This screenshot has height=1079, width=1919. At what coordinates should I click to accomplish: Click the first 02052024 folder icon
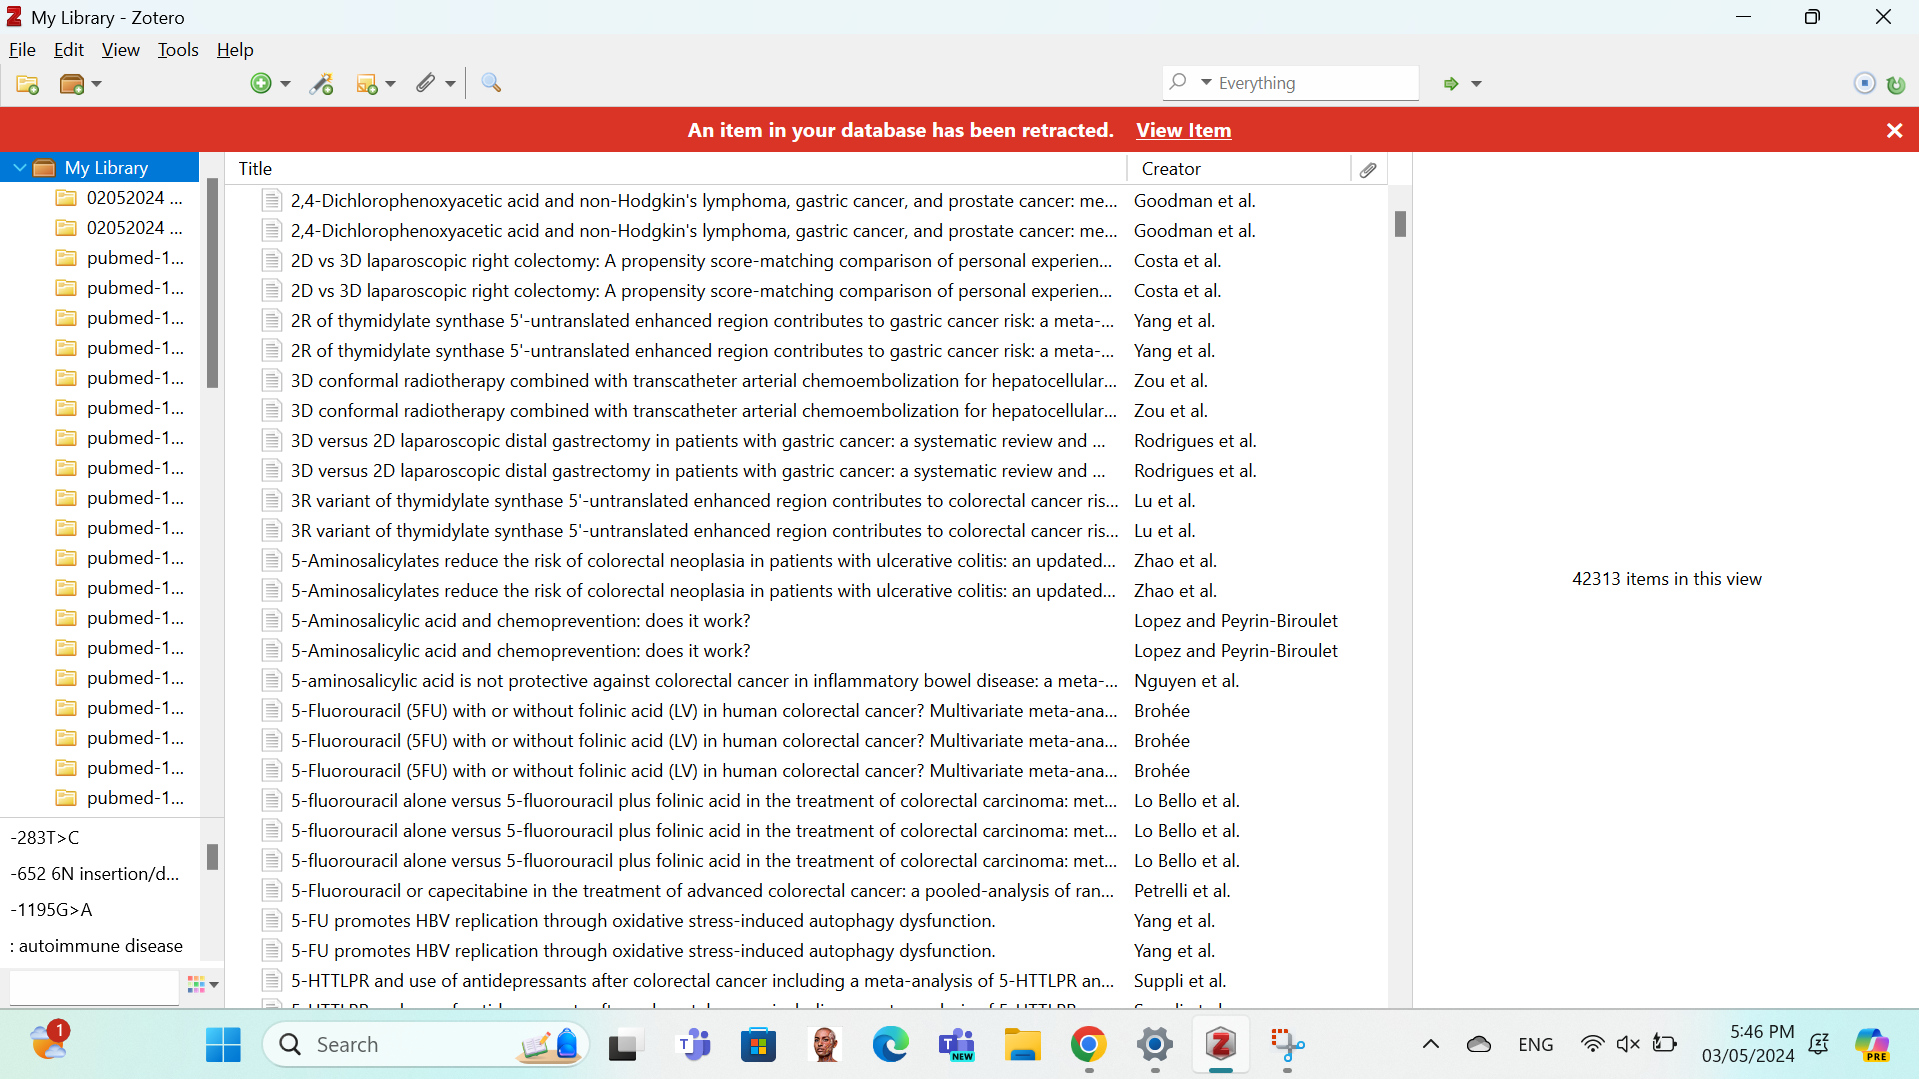pyautogui.click(x=66, y=198)
